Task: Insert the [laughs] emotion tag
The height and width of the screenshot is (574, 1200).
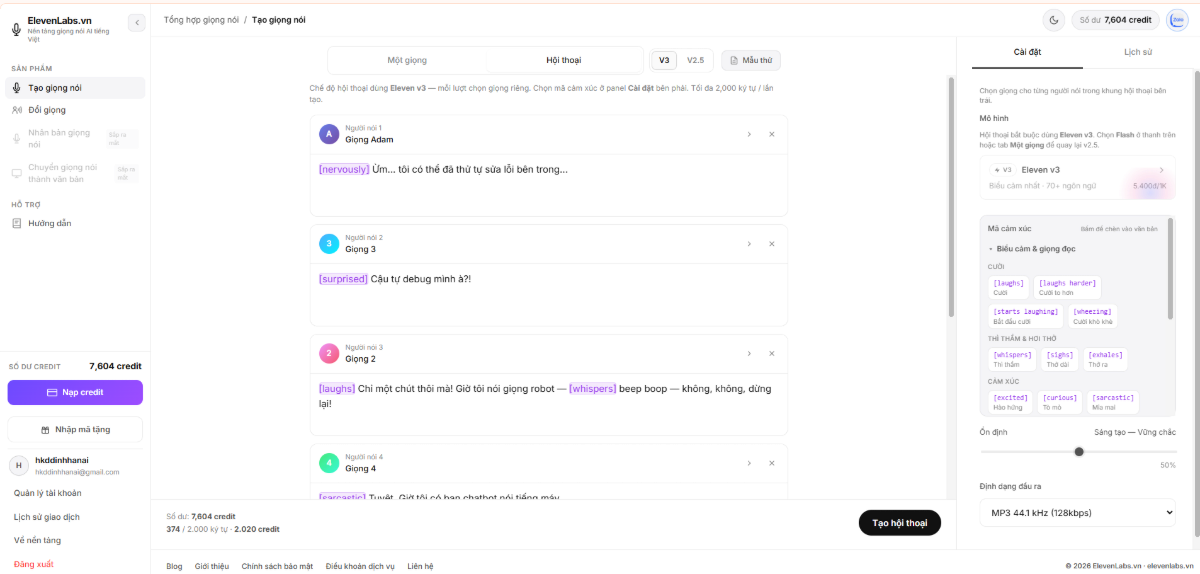Action: point(1008,288)
